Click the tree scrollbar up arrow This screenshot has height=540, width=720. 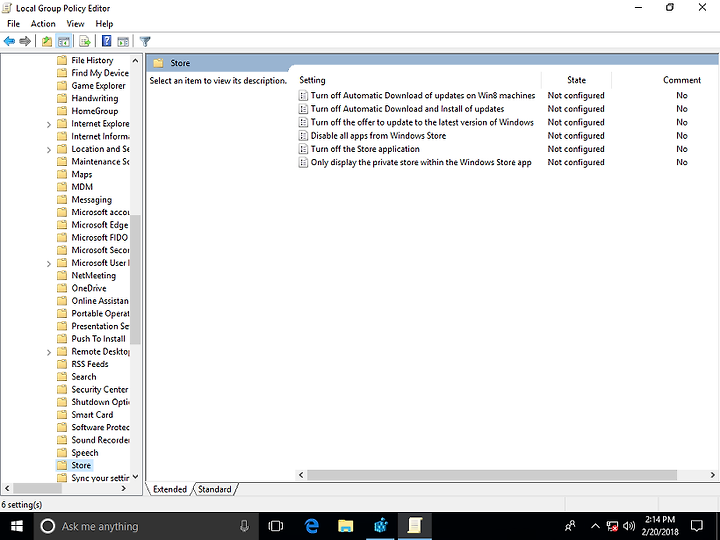[135, 61]
